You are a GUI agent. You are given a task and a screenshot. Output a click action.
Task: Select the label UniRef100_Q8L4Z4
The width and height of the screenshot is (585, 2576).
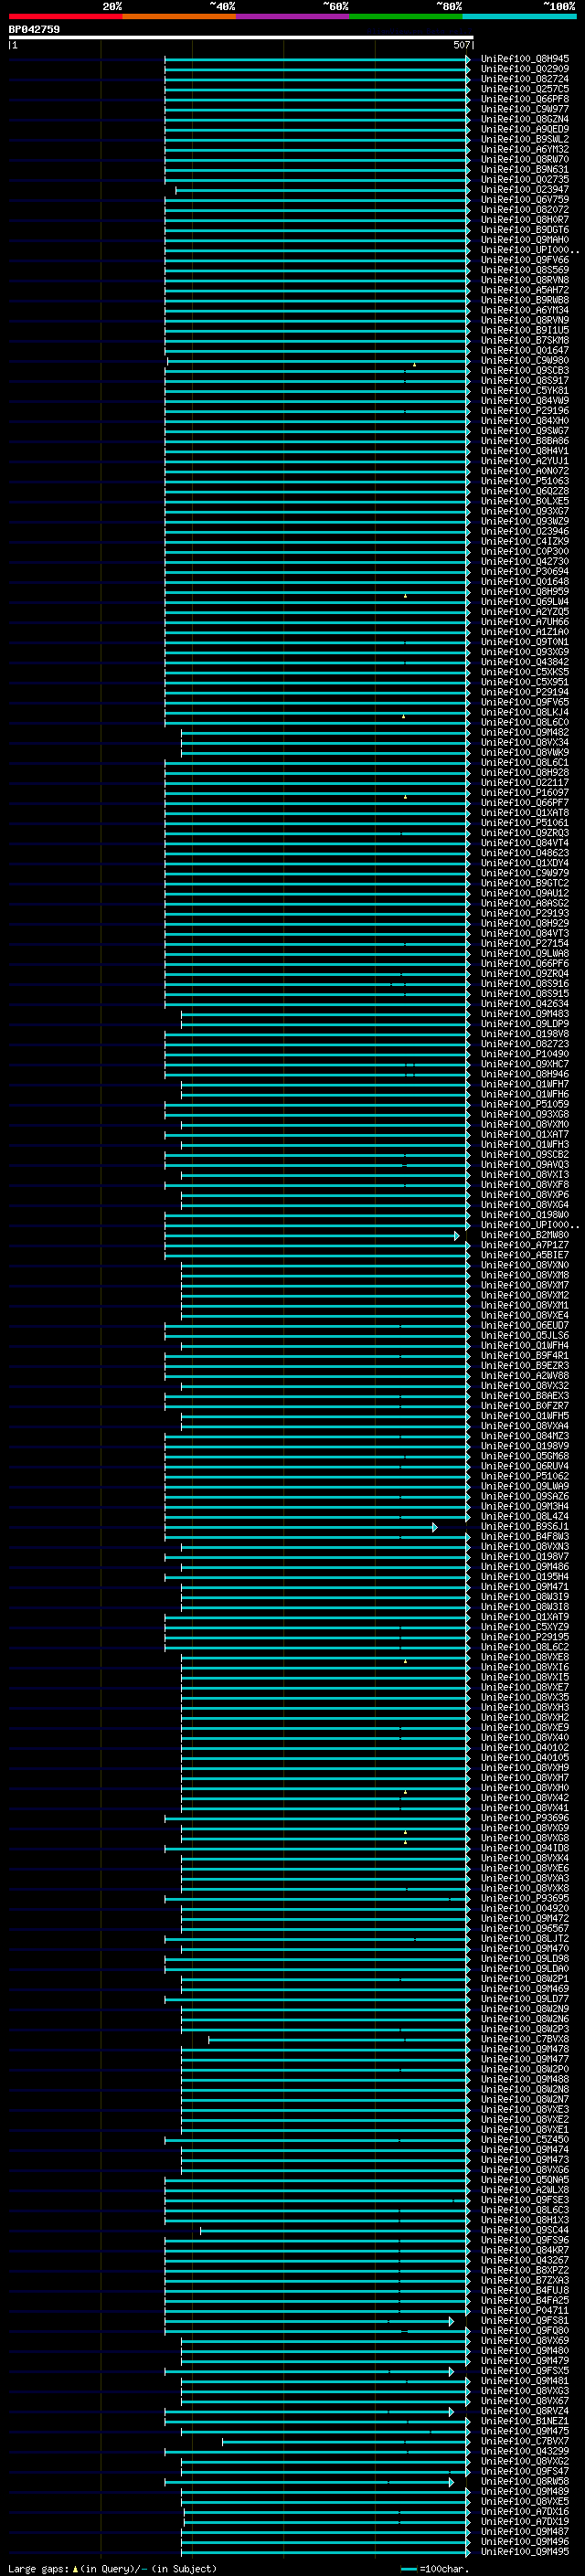[x=525, y=1517]
